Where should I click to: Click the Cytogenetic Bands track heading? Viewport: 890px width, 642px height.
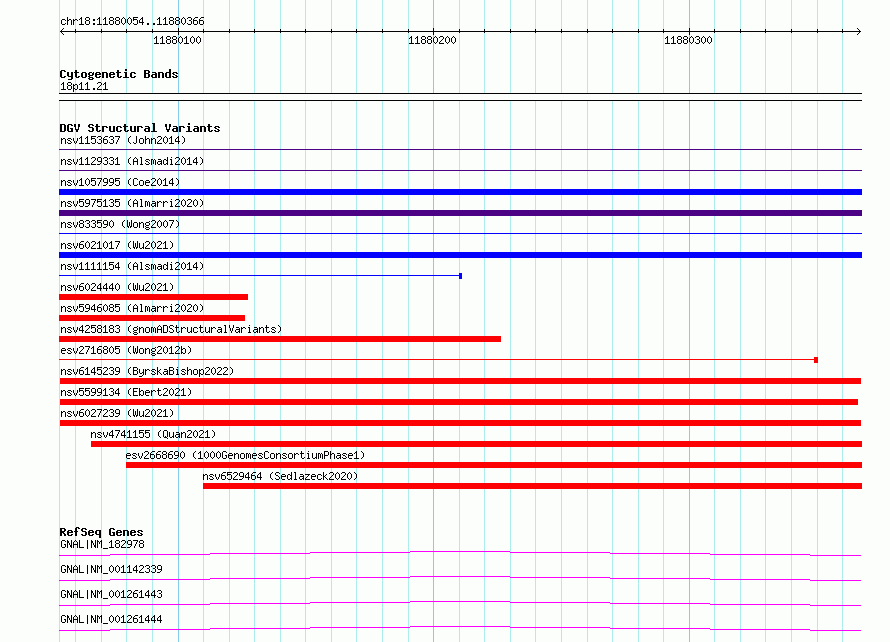coord(119,74)
